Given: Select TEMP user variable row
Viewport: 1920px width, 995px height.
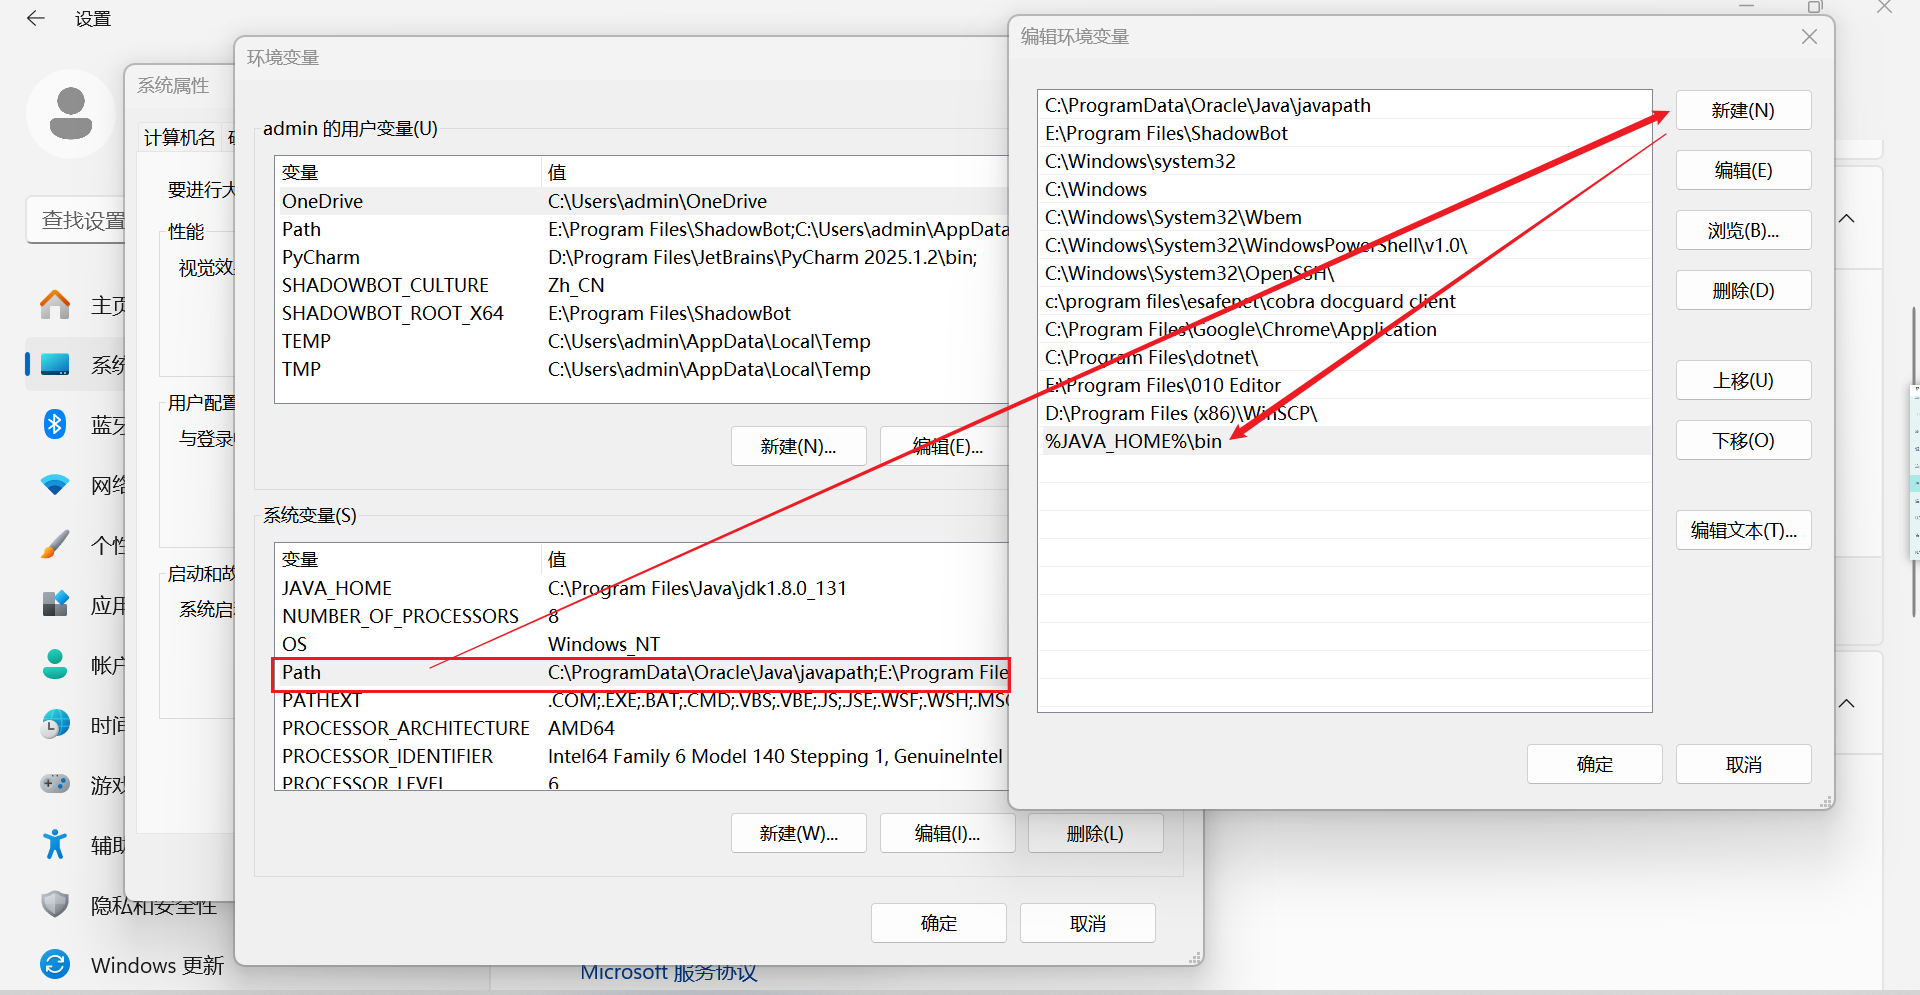Looking at the screenshot, I should coord(642,341).
